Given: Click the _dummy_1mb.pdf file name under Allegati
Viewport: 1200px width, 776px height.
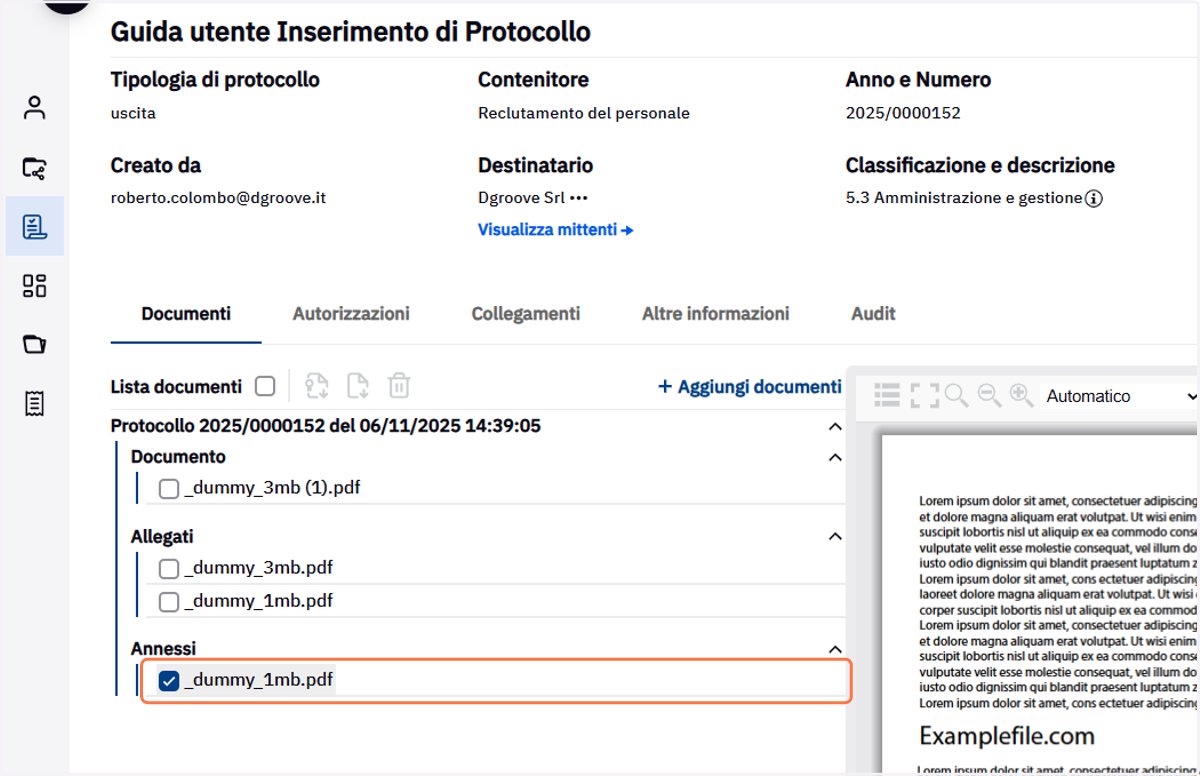Looking at the screenshot, I should [258, 601].
